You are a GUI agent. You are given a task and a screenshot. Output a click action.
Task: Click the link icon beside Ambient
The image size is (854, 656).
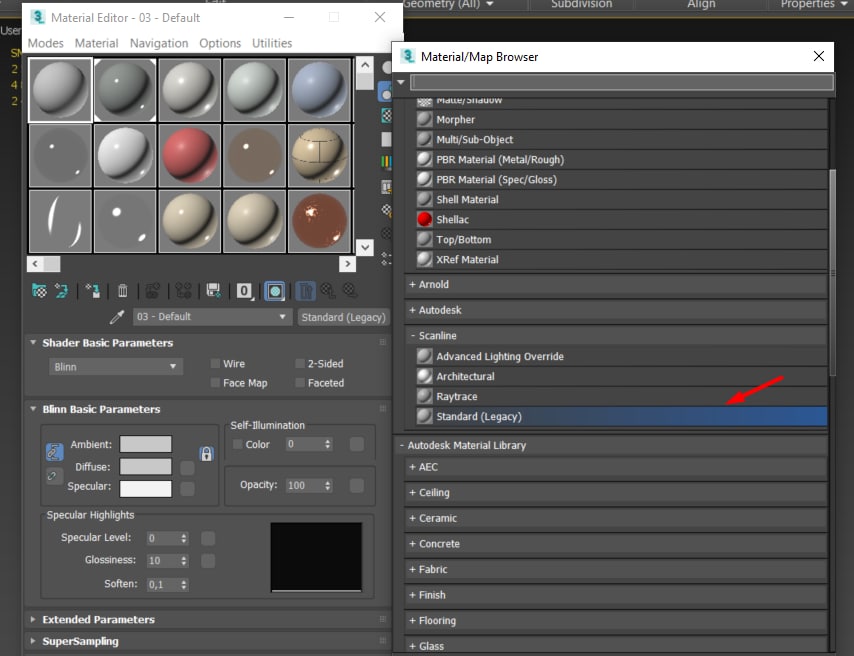pyautogui.click(x=54, y=452)
